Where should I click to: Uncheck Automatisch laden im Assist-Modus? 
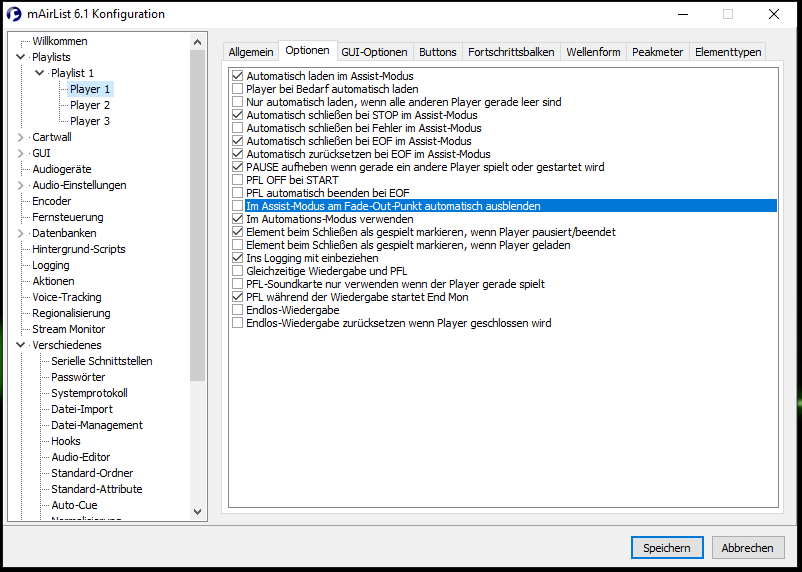[237, 76]
